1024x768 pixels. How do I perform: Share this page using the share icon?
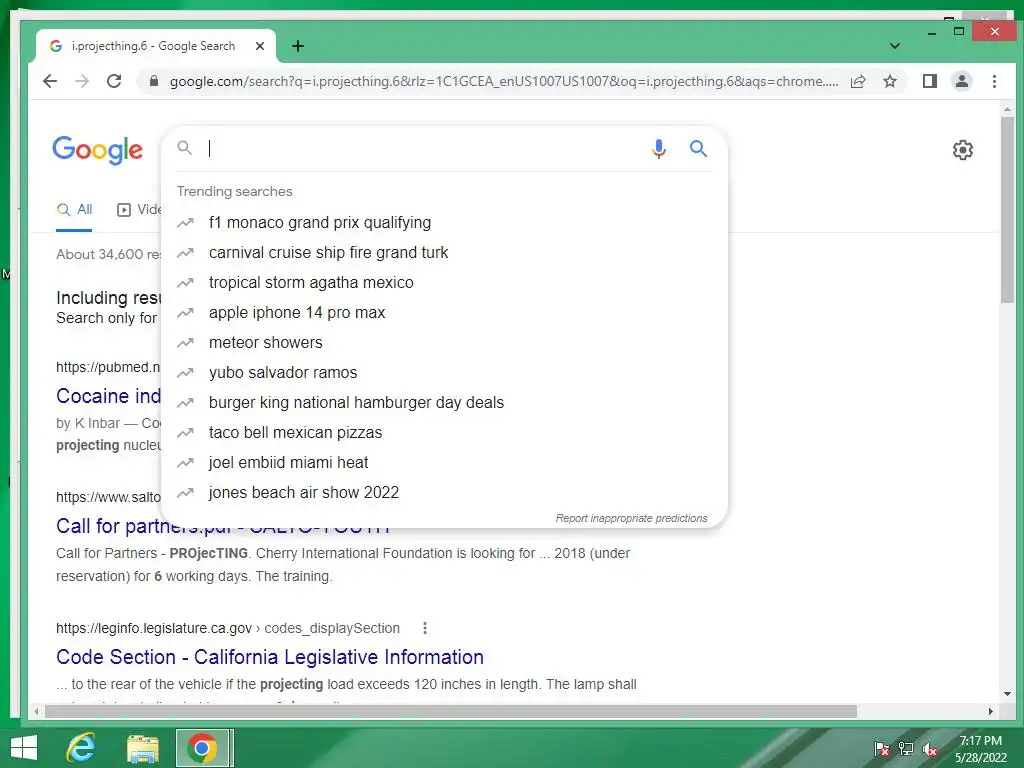pyautogui.click(x=858, y=81)
